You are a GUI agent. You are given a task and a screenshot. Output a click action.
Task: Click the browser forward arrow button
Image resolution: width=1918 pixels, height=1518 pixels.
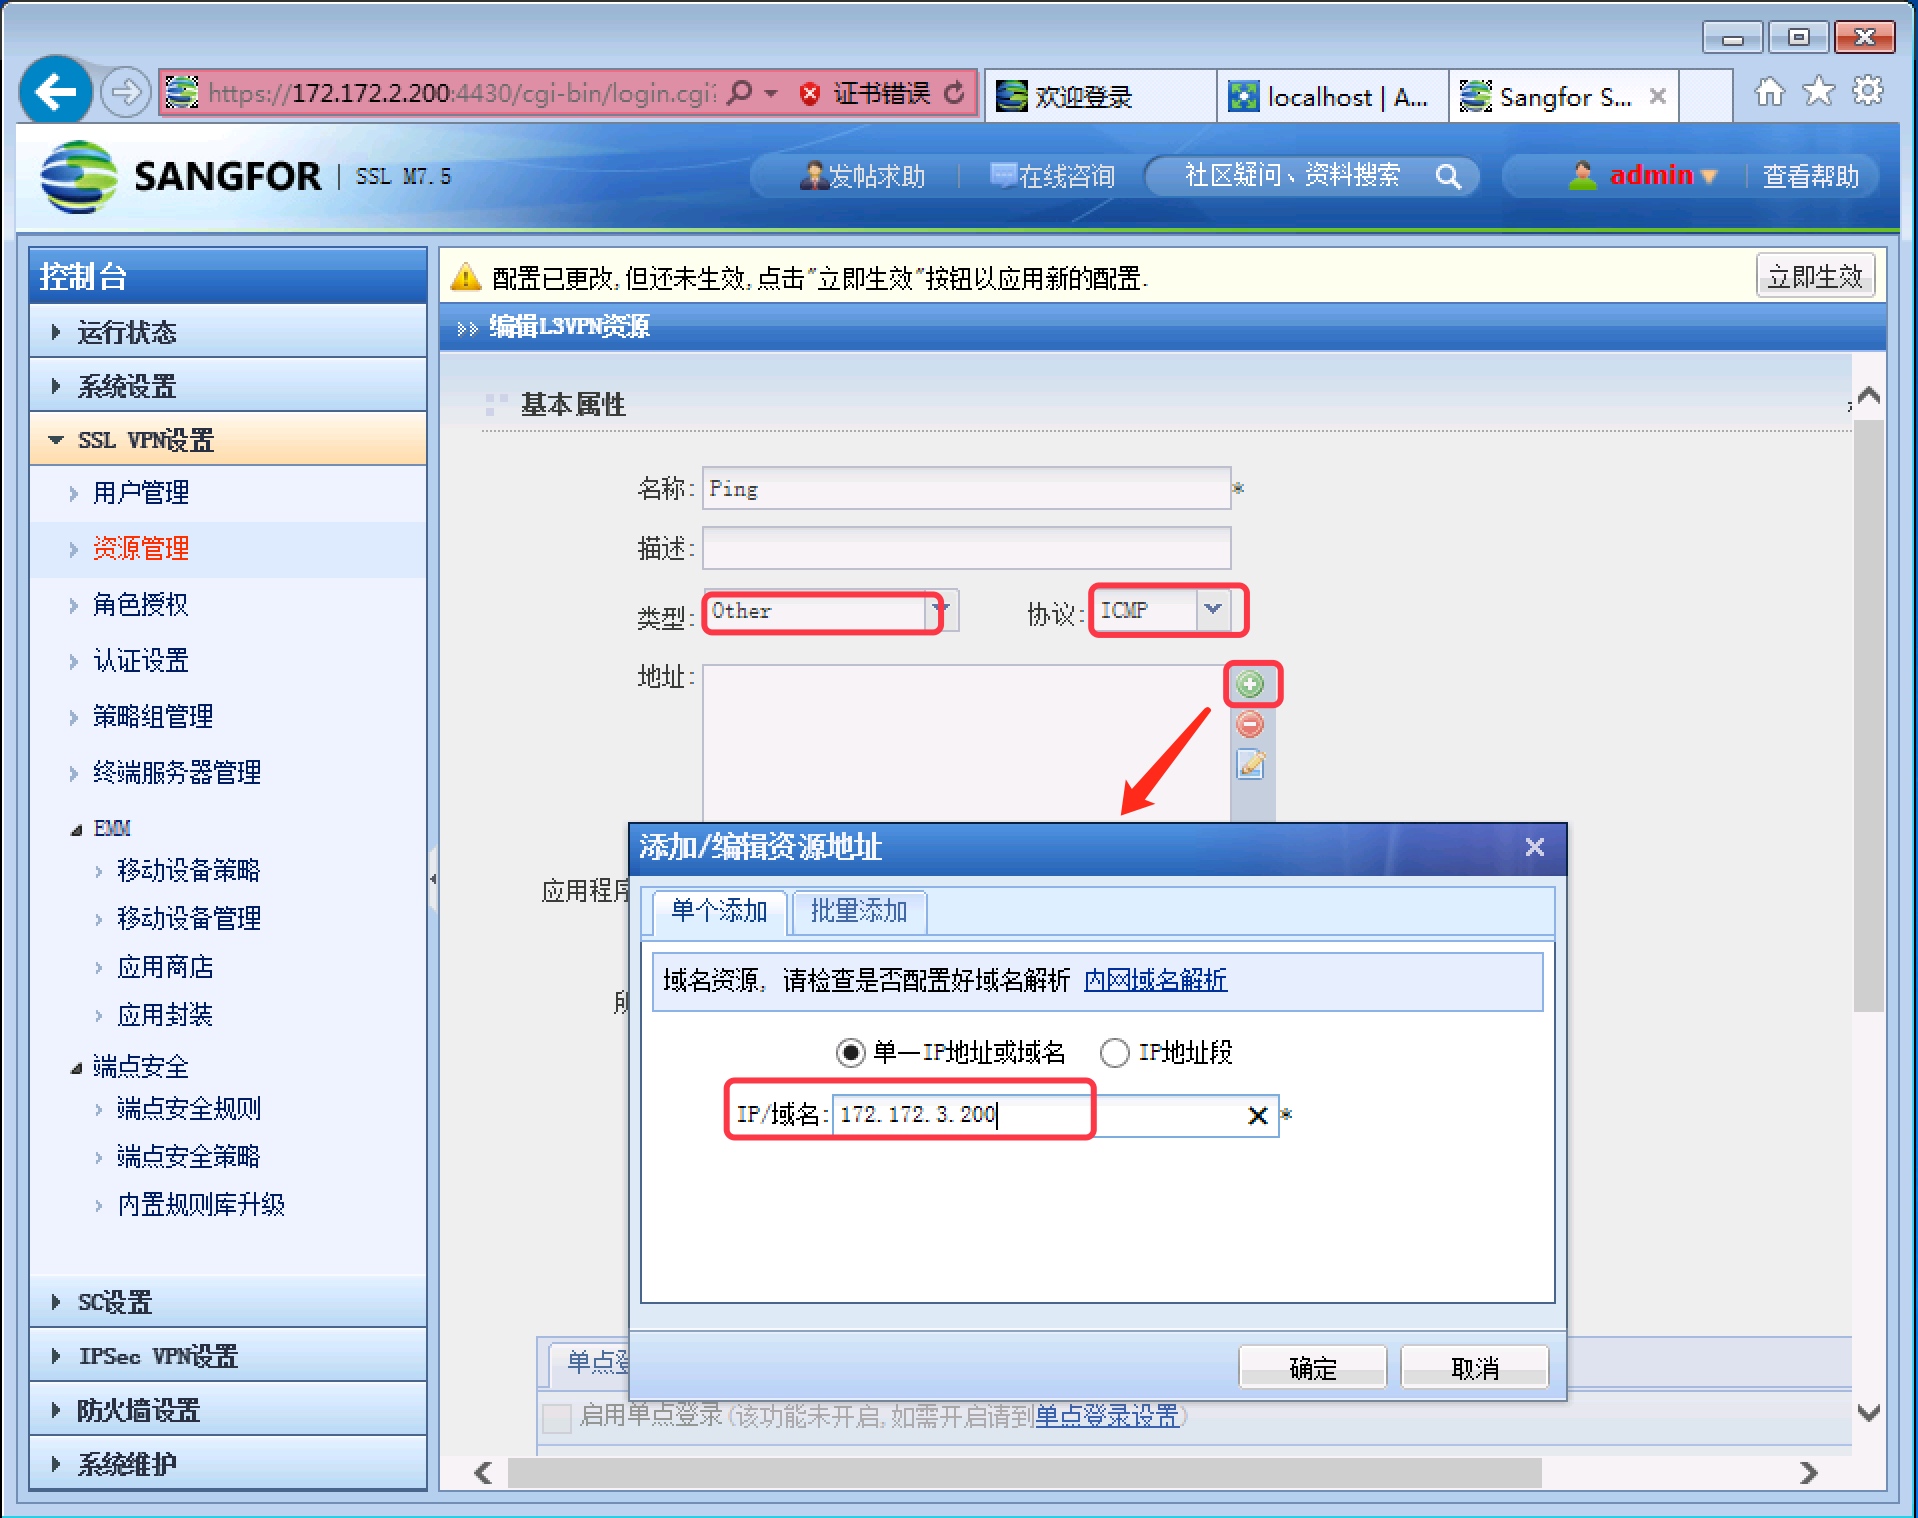[x=126, y=93]
